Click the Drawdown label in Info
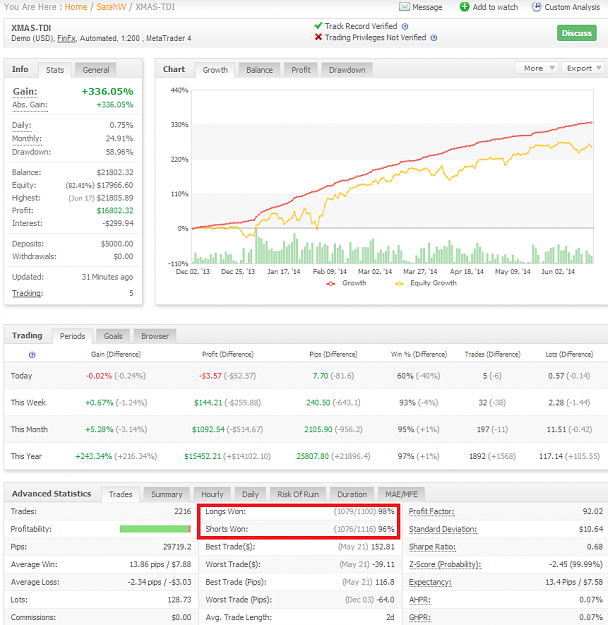The width and height of the screenshot is (608, 625). pos(31,152)
